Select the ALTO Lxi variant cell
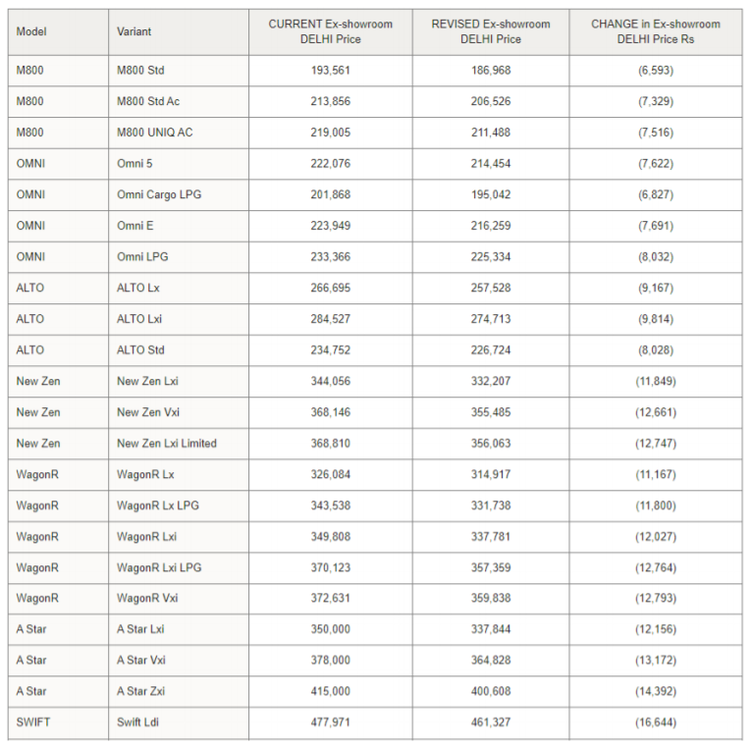 pyautogui.click(x=178, y=319)
